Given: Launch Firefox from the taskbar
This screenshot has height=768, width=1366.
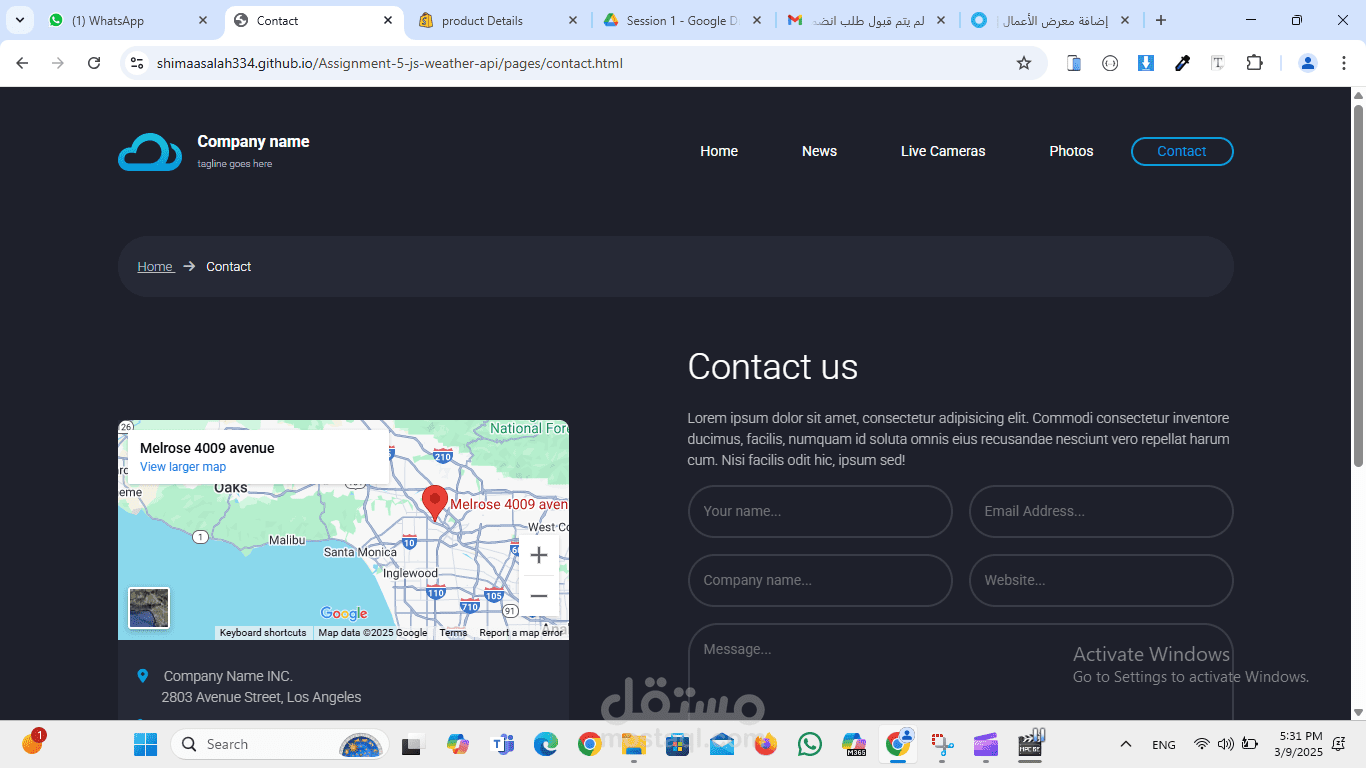Looking at the screenshot, I should tap(766, 744).
